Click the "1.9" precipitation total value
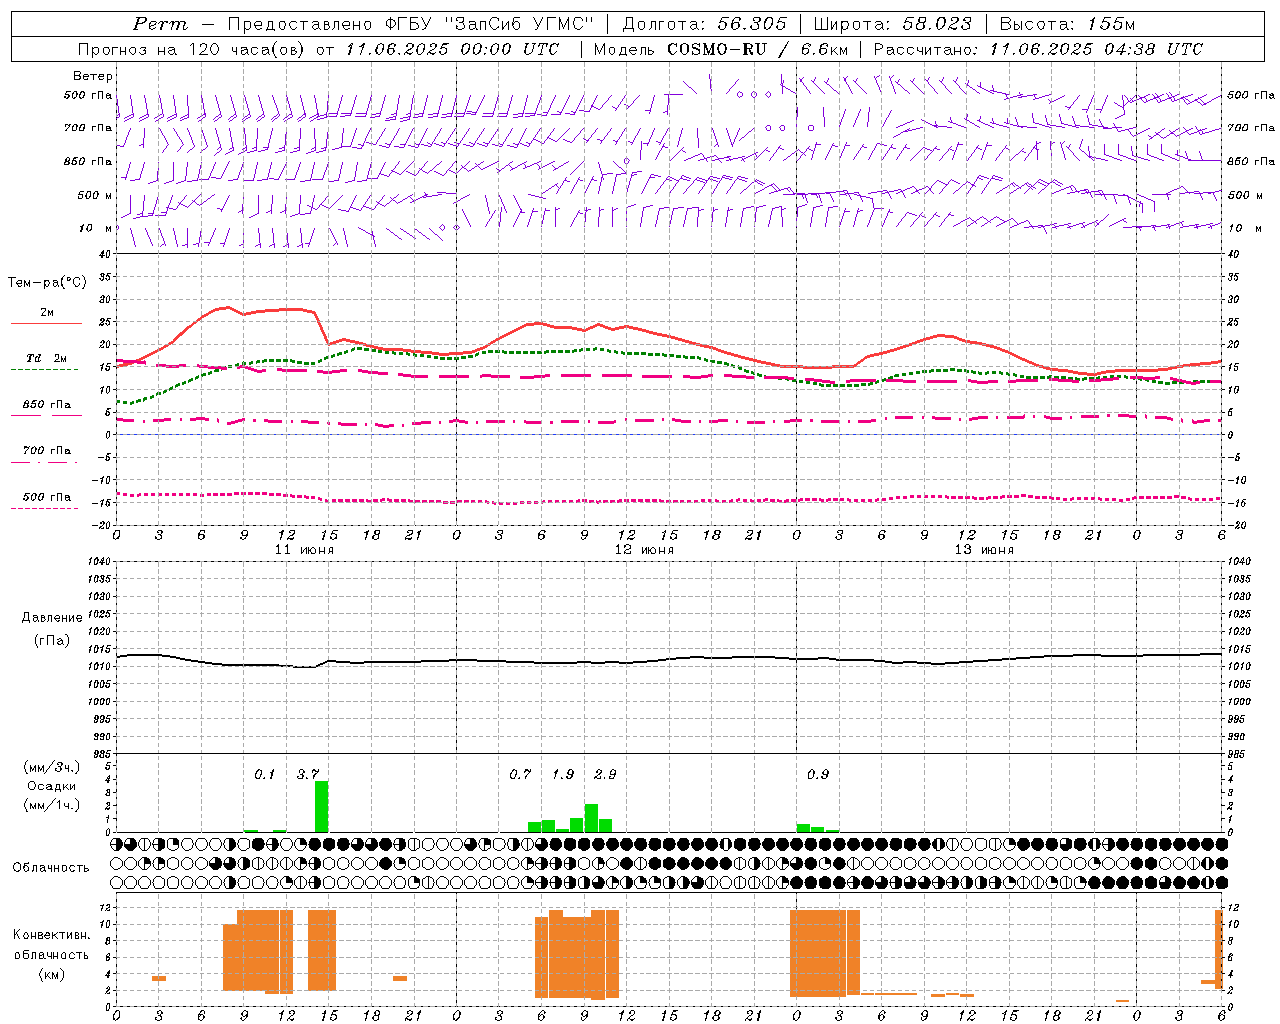The height and width of the screenshot is (1024, 1280). pos(563,775)
